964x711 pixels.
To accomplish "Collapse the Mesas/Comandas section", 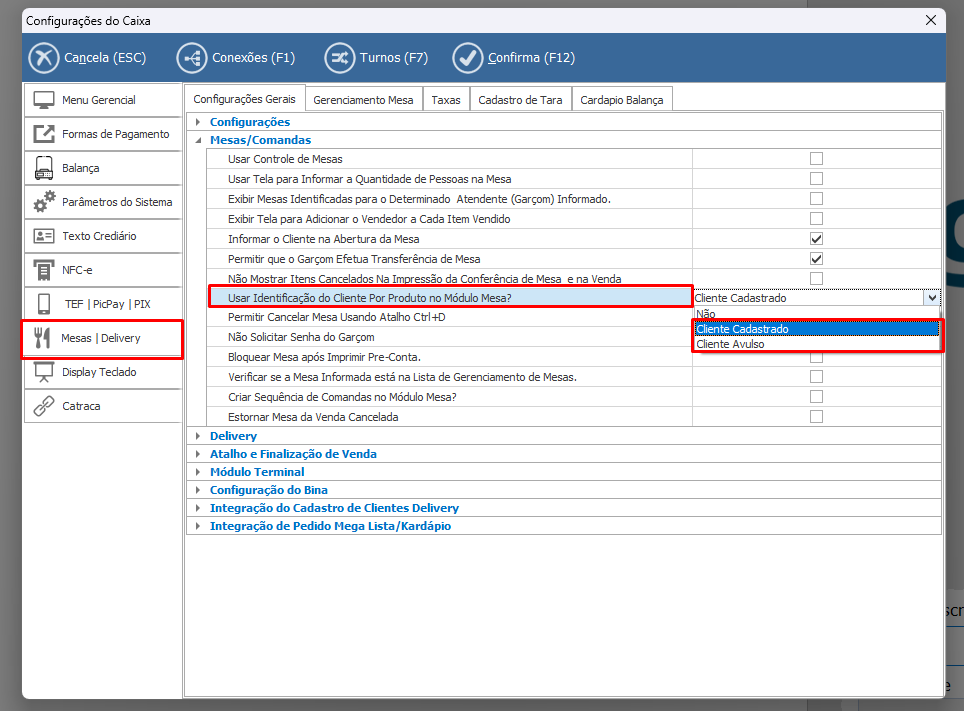I will [198, 141].
